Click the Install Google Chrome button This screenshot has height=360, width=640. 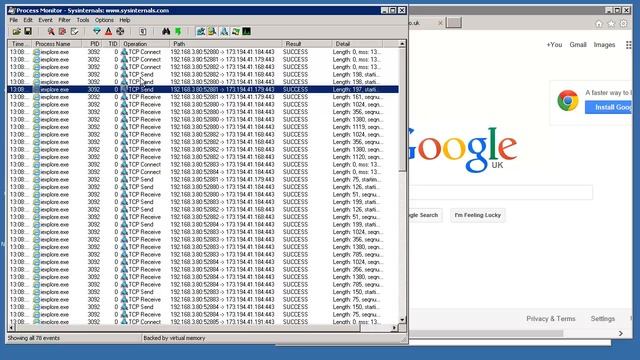point(609,107)
